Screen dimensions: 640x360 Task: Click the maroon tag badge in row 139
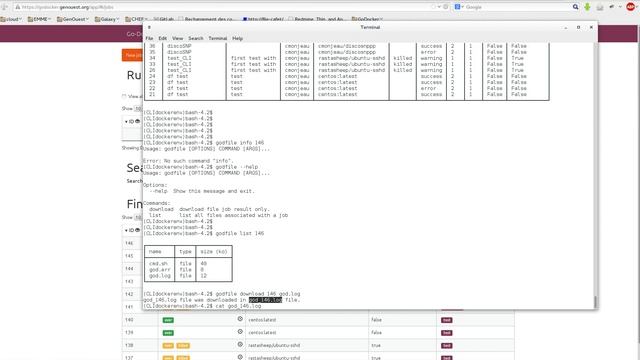point(447,333)
